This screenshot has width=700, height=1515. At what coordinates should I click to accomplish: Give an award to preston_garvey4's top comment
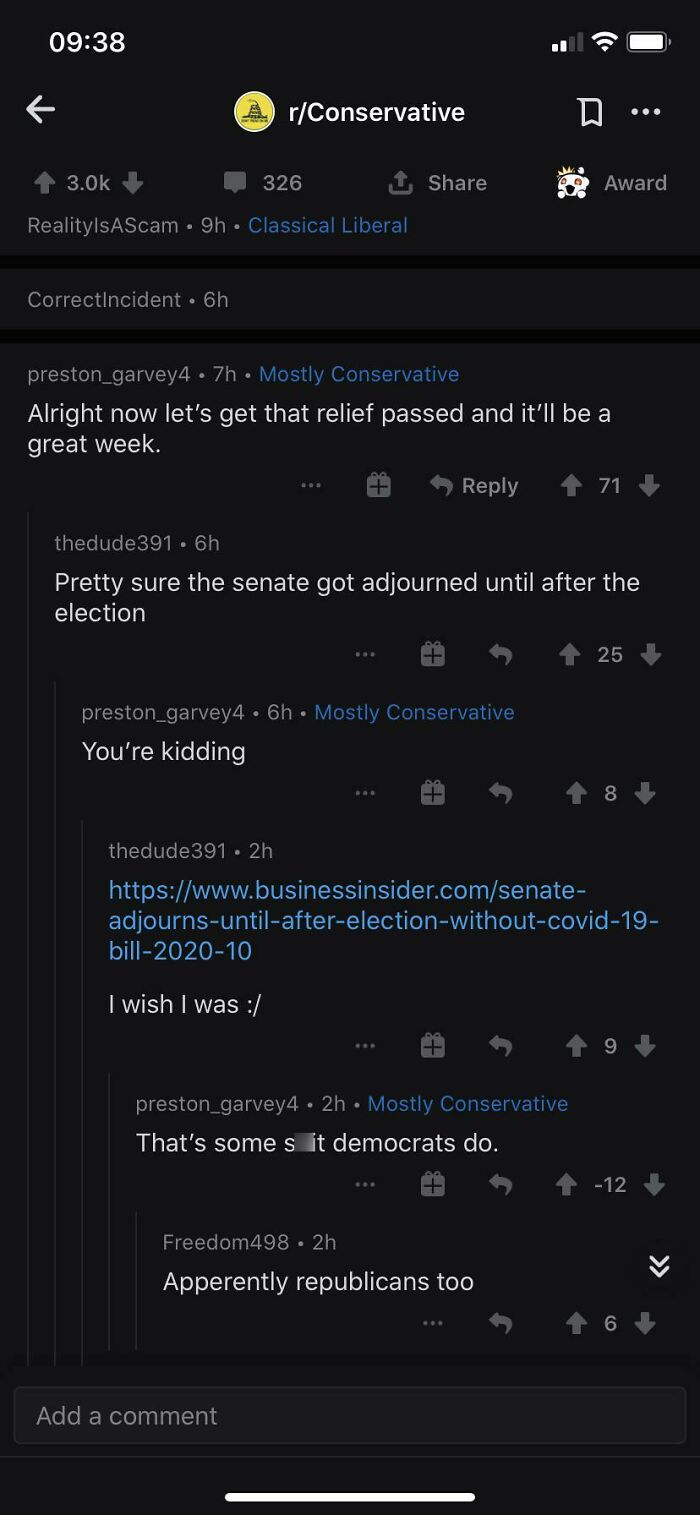(x=378, y=485)
